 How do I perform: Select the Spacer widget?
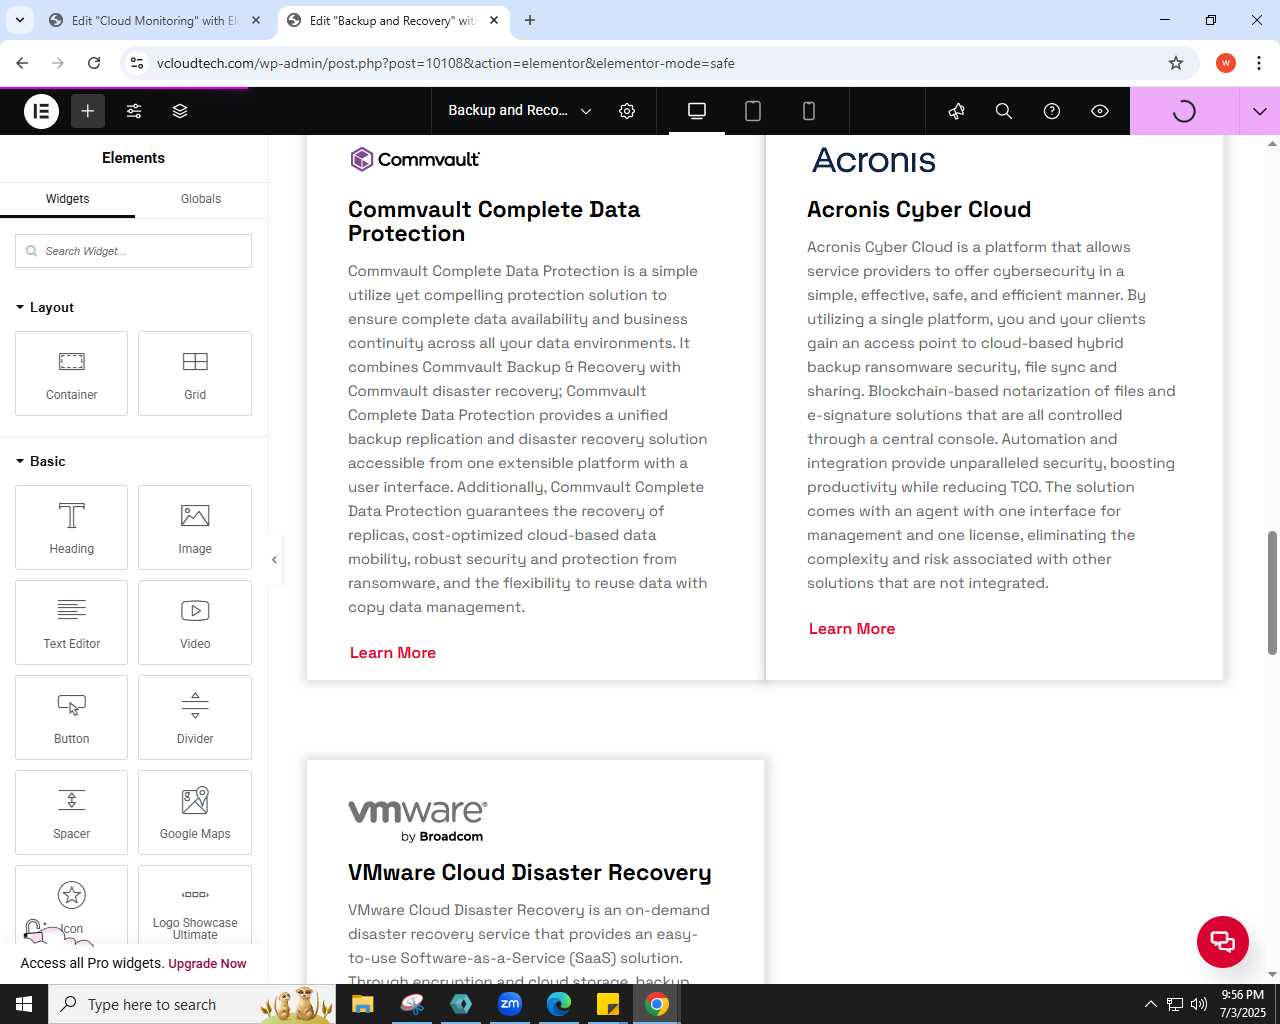71,812
